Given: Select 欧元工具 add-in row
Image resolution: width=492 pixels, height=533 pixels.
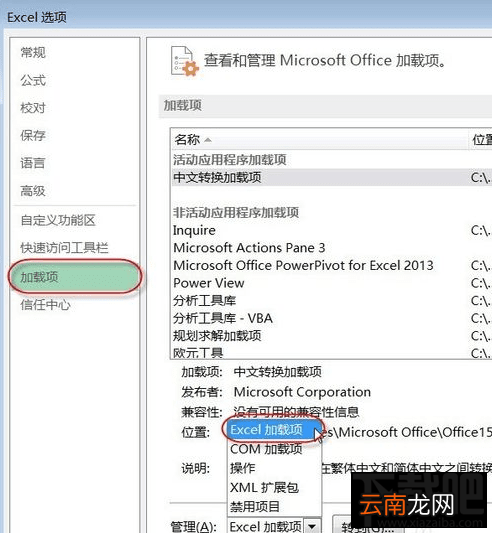Looking at the screenshot, I should pos(332,353).
